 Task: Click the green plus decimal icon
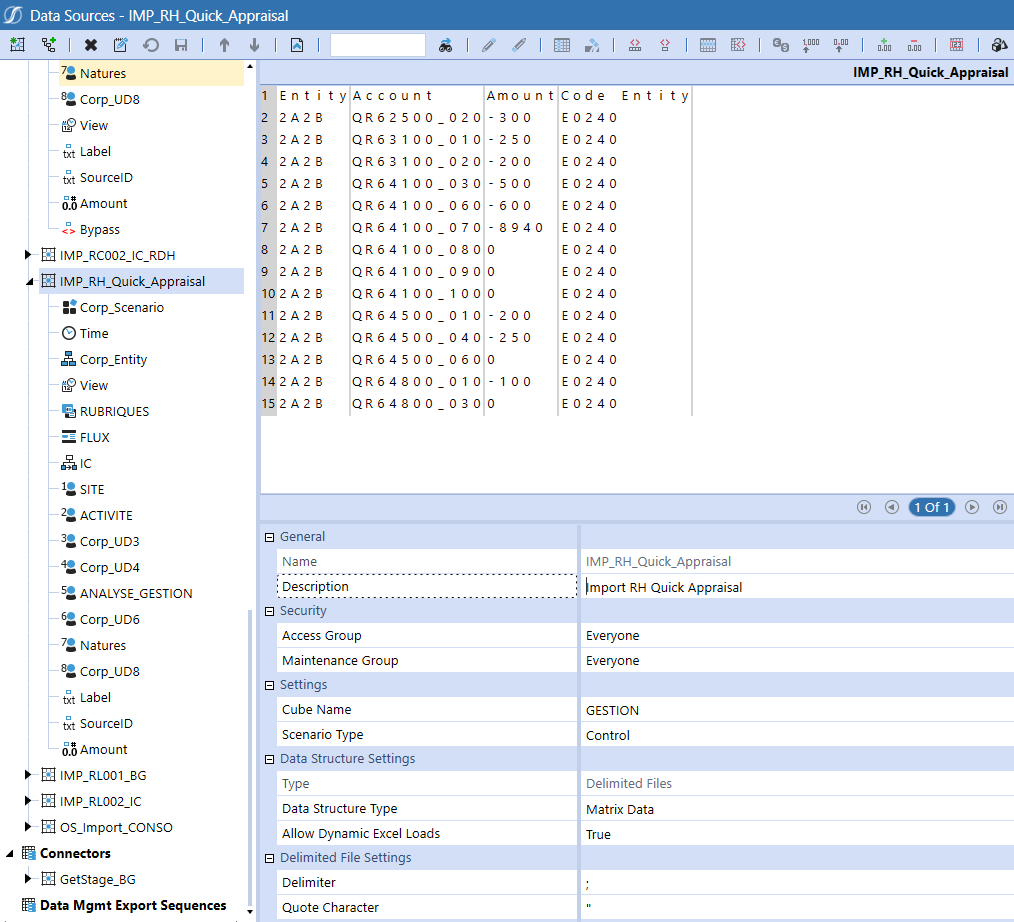(x=884, y=45)
